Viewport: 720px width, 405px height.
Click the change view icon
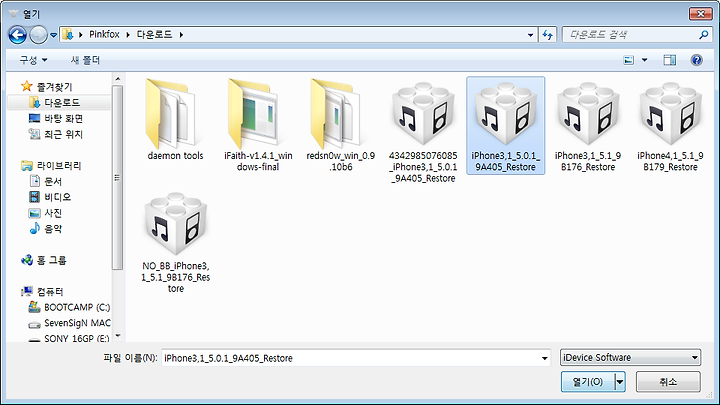coord(629,60)
